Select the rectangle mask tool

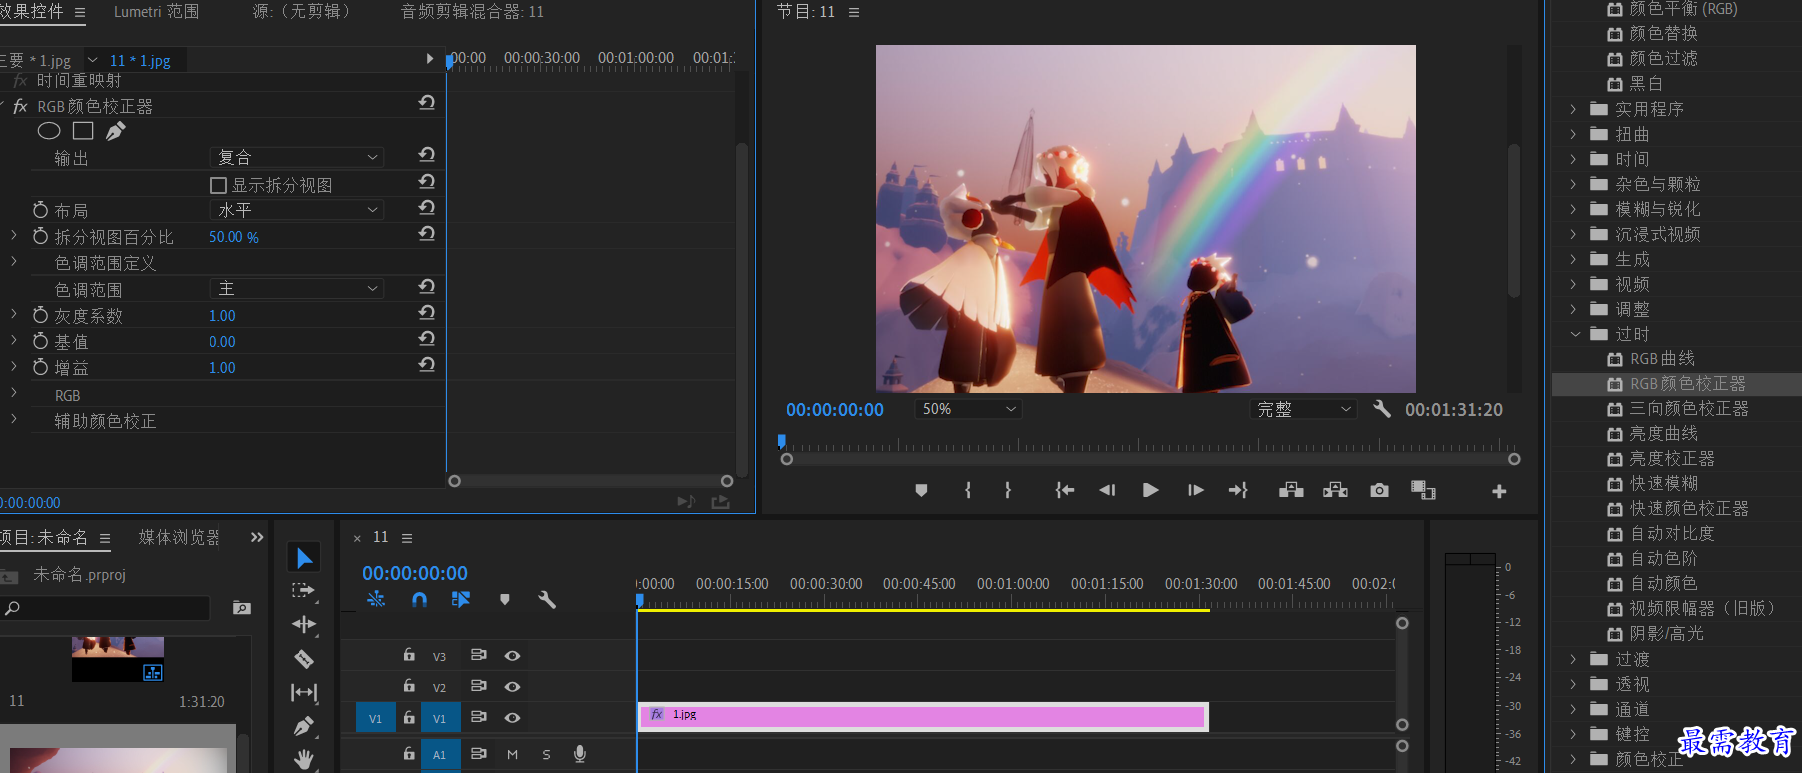[83, 131]
